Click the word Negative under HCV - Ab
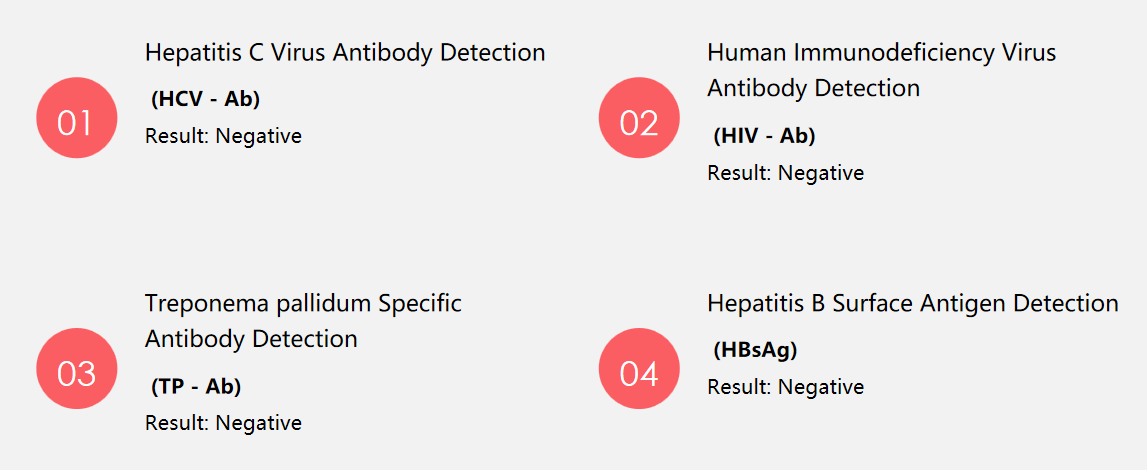Viewport: 1147px width, 470px height. point(258,136)
